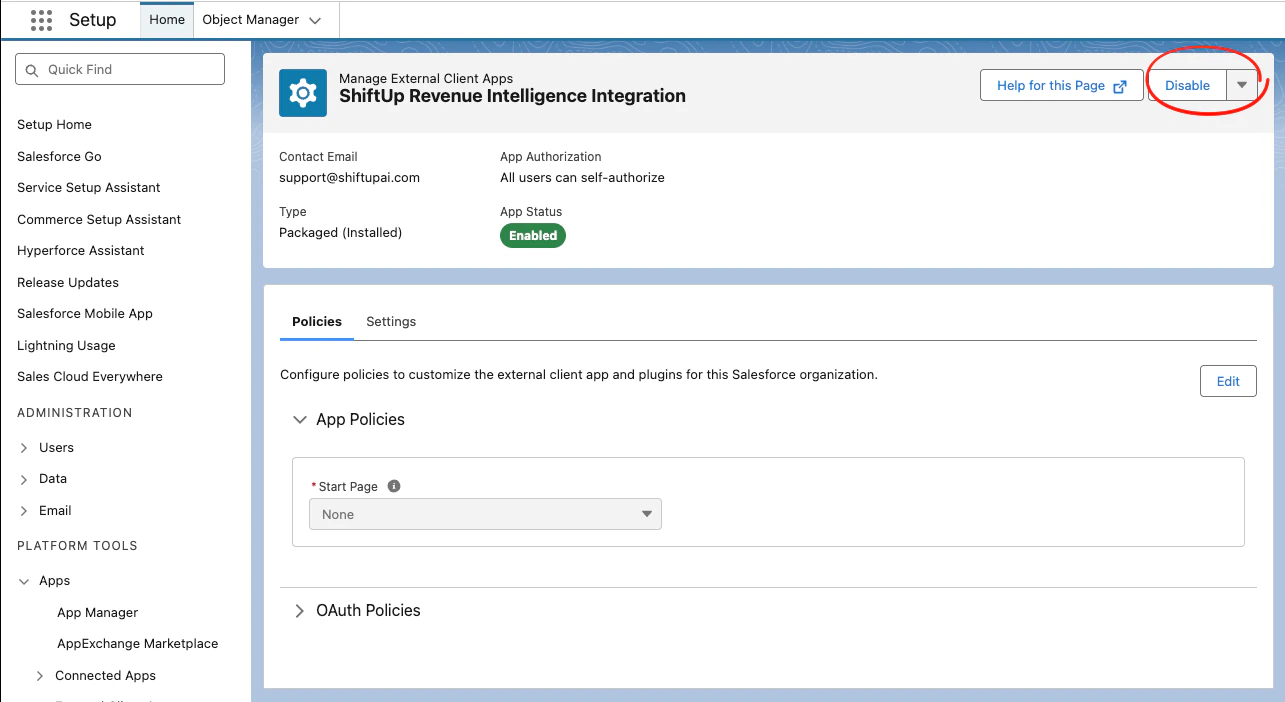Click the ADMINISTRATION section heading

[x=75, y=413]
